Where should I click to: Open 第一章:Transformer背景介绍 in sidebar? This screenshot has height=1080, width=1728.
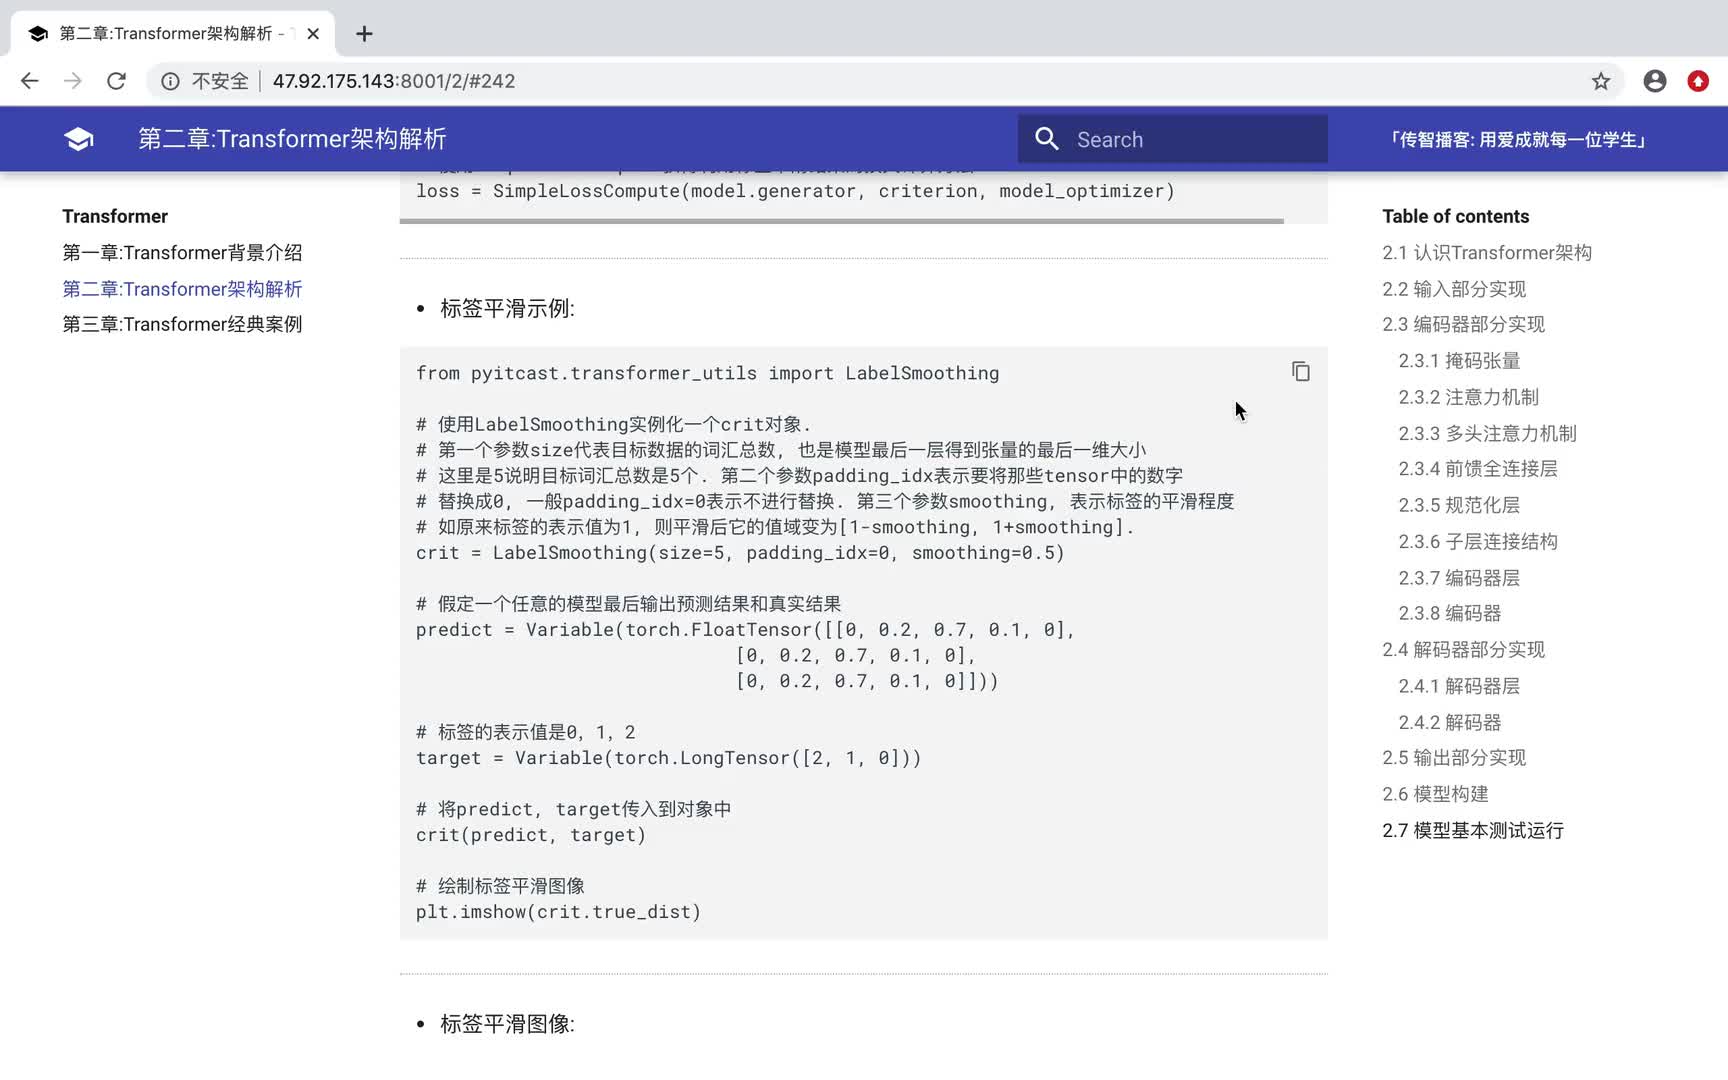click(182, 253)
